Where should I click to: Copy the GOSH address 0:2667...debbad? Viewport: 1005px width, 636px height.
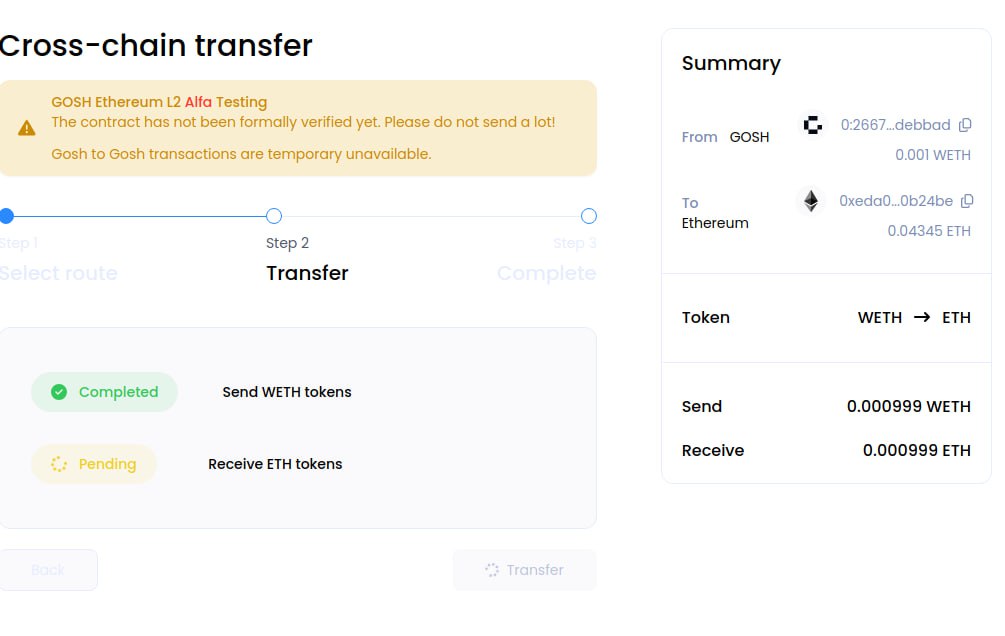965,125
